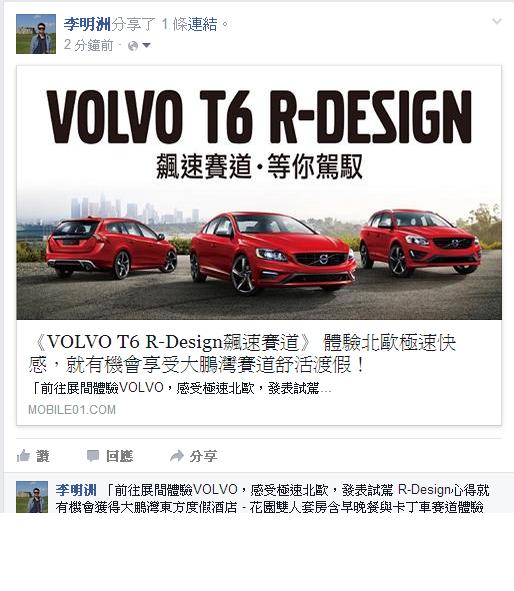
Task: Click the share arrow icon
Action: [x=176, y=456]
